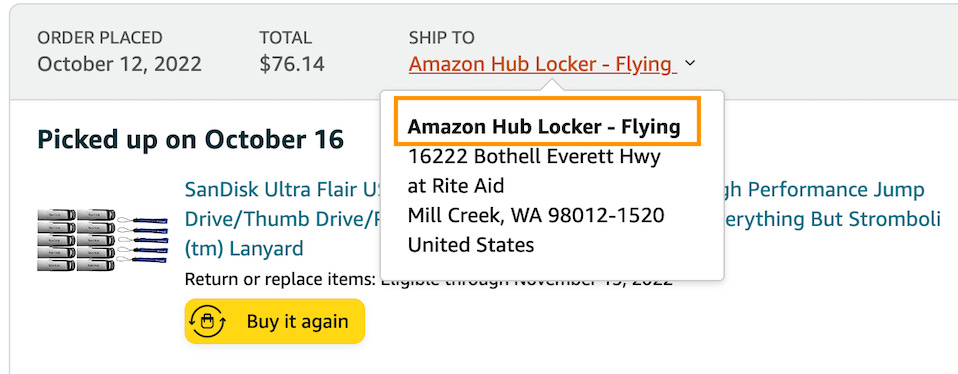The height and width of the screenshot is (374, 958).
Task: Expand the Ship To chevron arrow
Action: click(x=690, y=64)
